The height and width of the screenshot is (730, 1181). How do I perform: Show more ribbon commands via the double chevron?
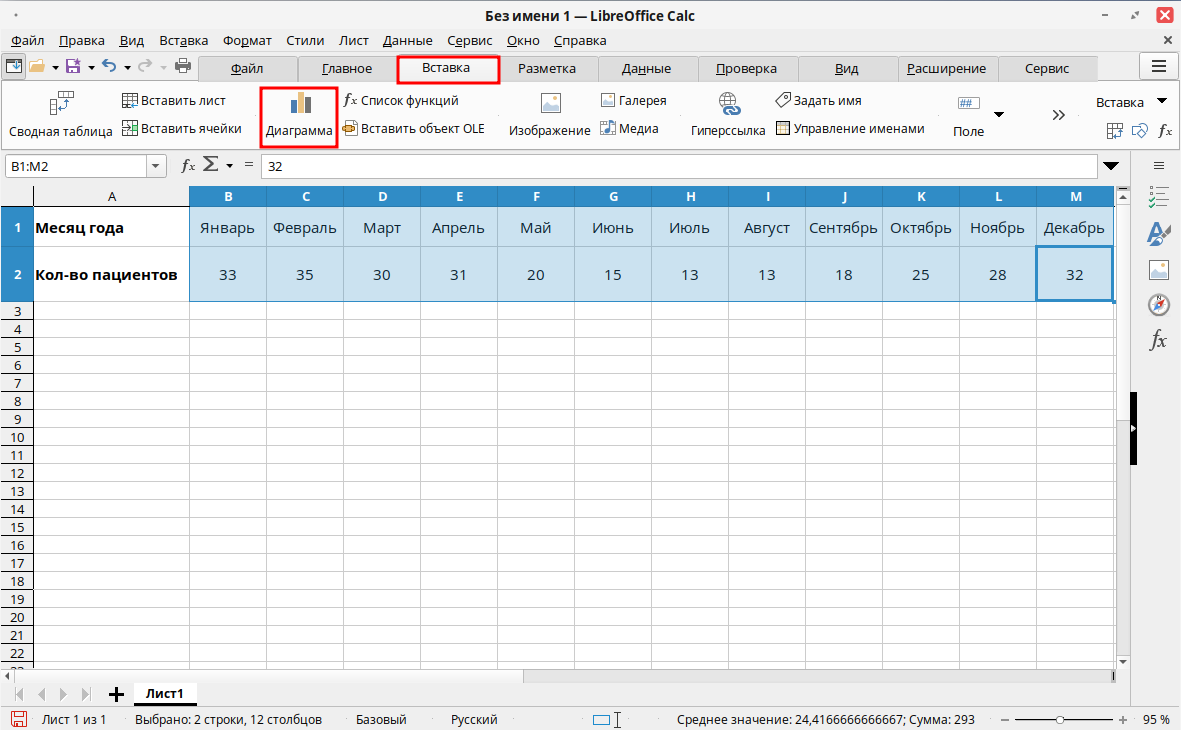(1058, 115)
